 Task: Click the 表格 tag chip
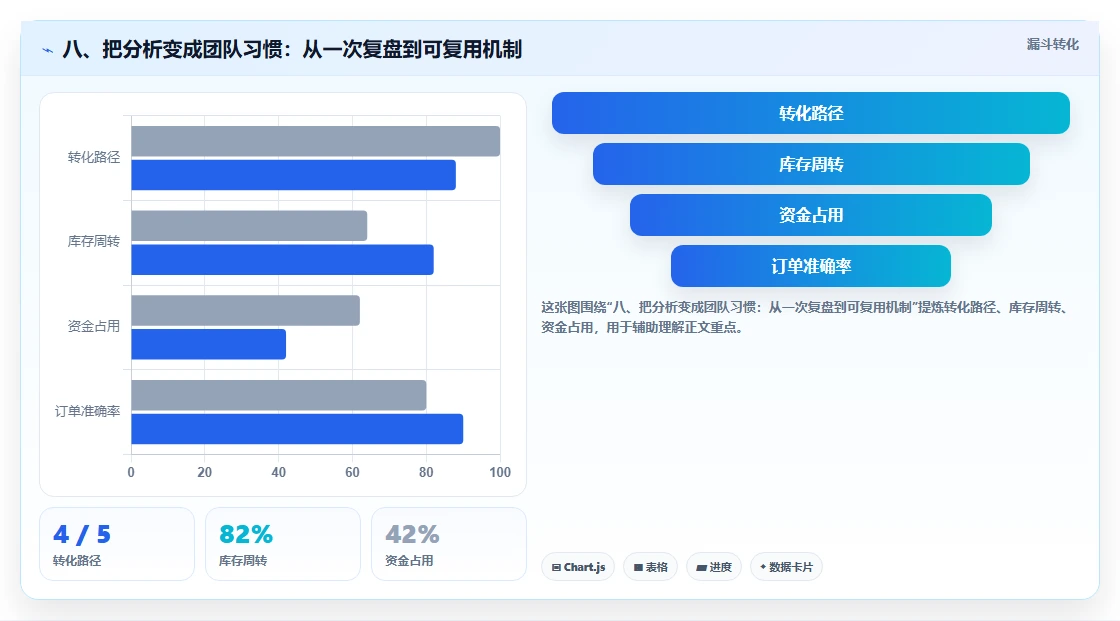coord(650,567)
